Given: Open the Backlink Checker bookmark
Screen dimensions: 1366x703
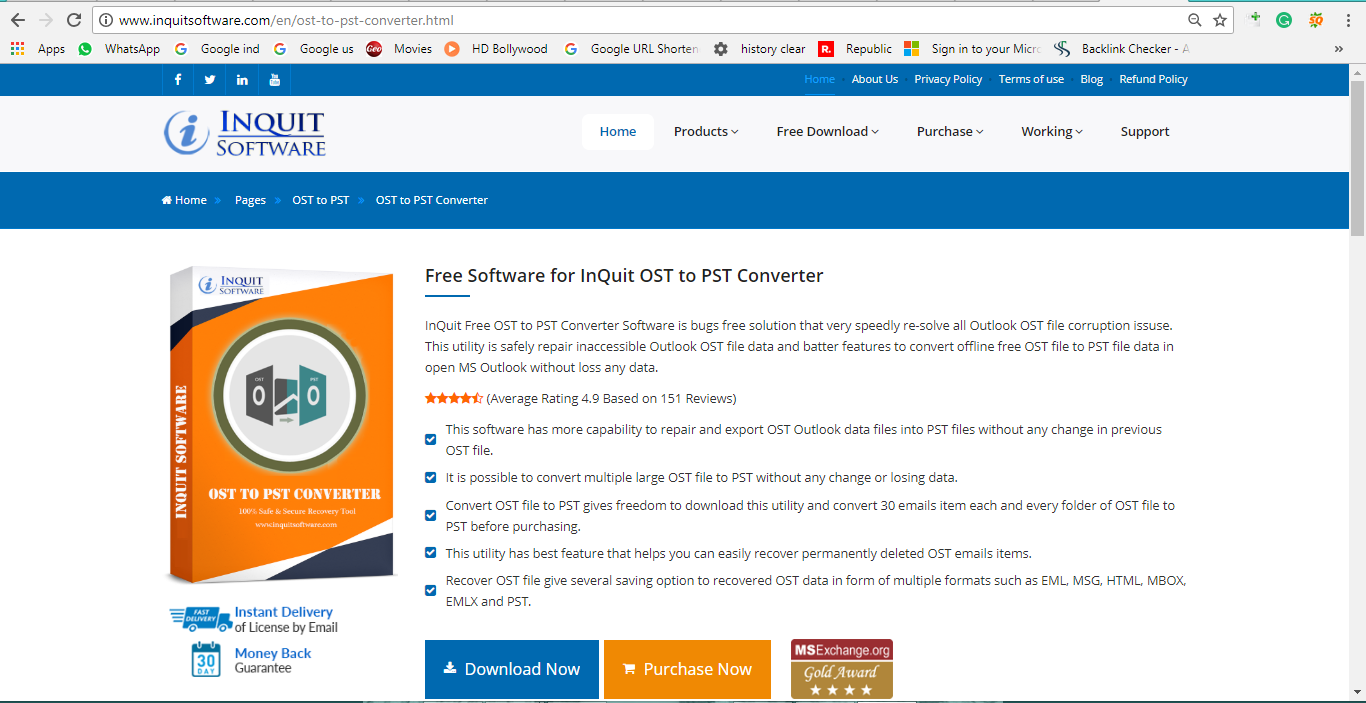Looking at the screenshot, I should click(x=1121, y=48).
